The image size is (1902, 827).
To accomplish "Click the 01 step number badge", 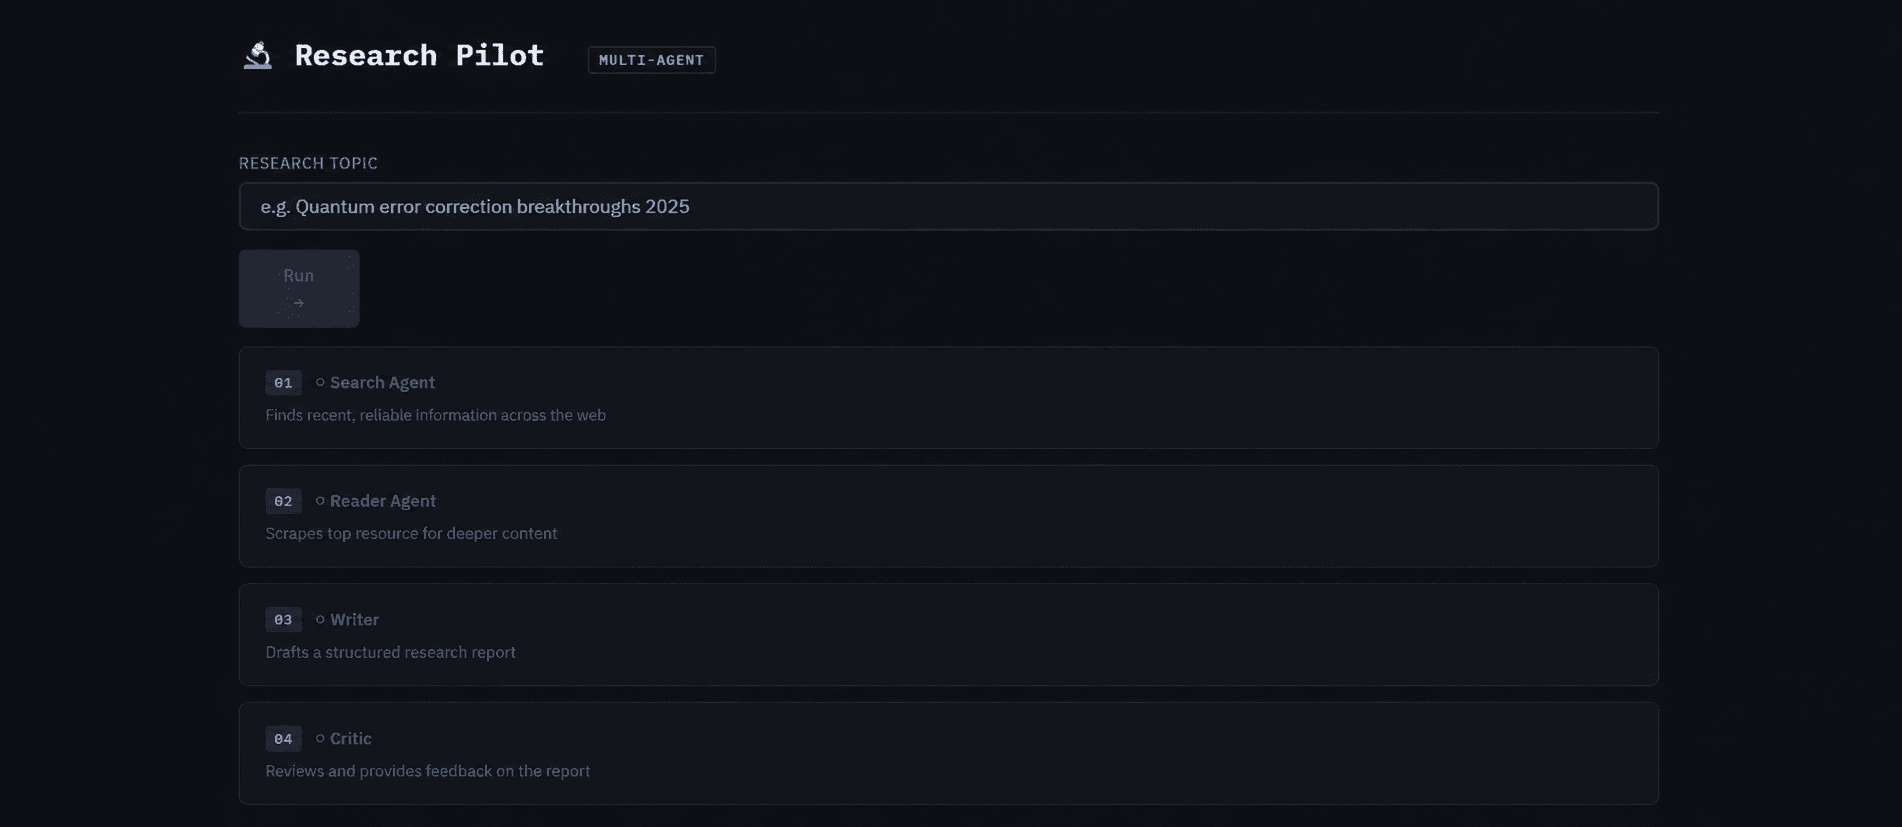I will [283, 383].
